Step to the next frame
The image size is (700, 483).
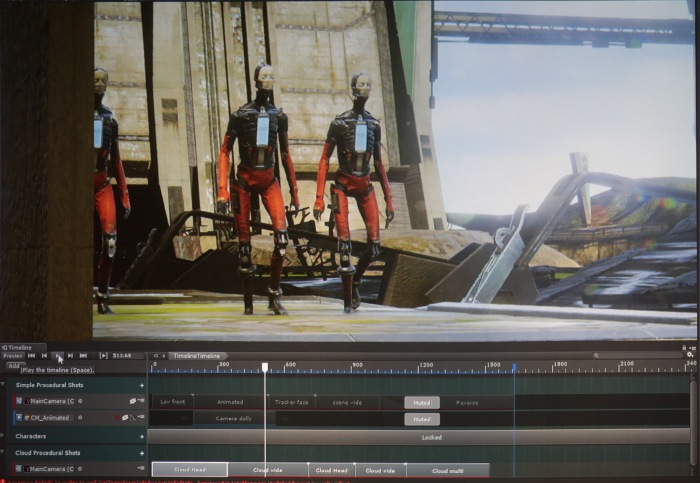(x=70, y=356)
